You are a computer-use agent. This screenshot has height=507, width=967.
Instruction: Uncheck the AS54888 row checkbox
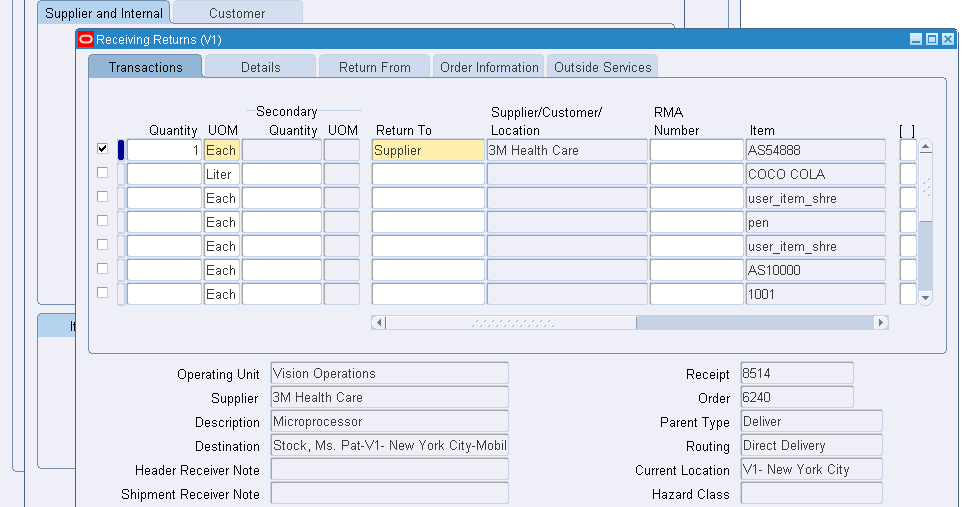tap(102, 149)
